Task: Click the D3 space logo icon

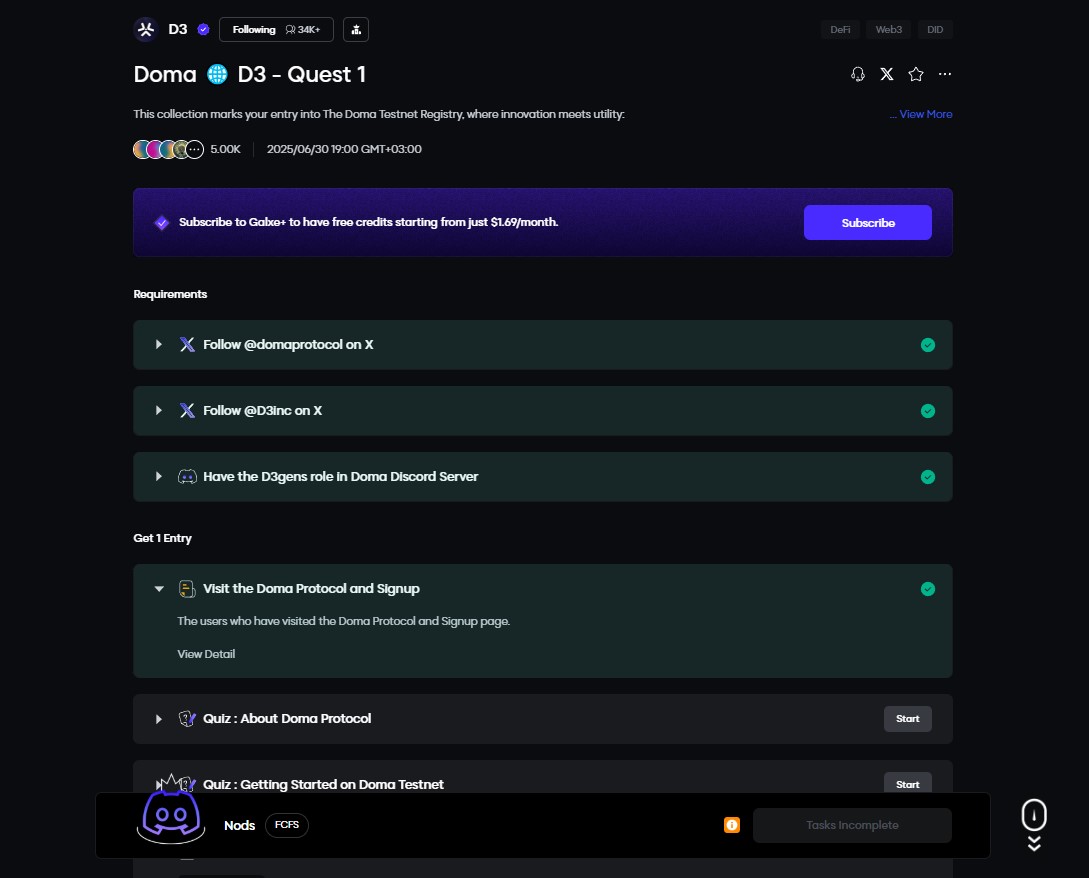Action: coord(146,29)
